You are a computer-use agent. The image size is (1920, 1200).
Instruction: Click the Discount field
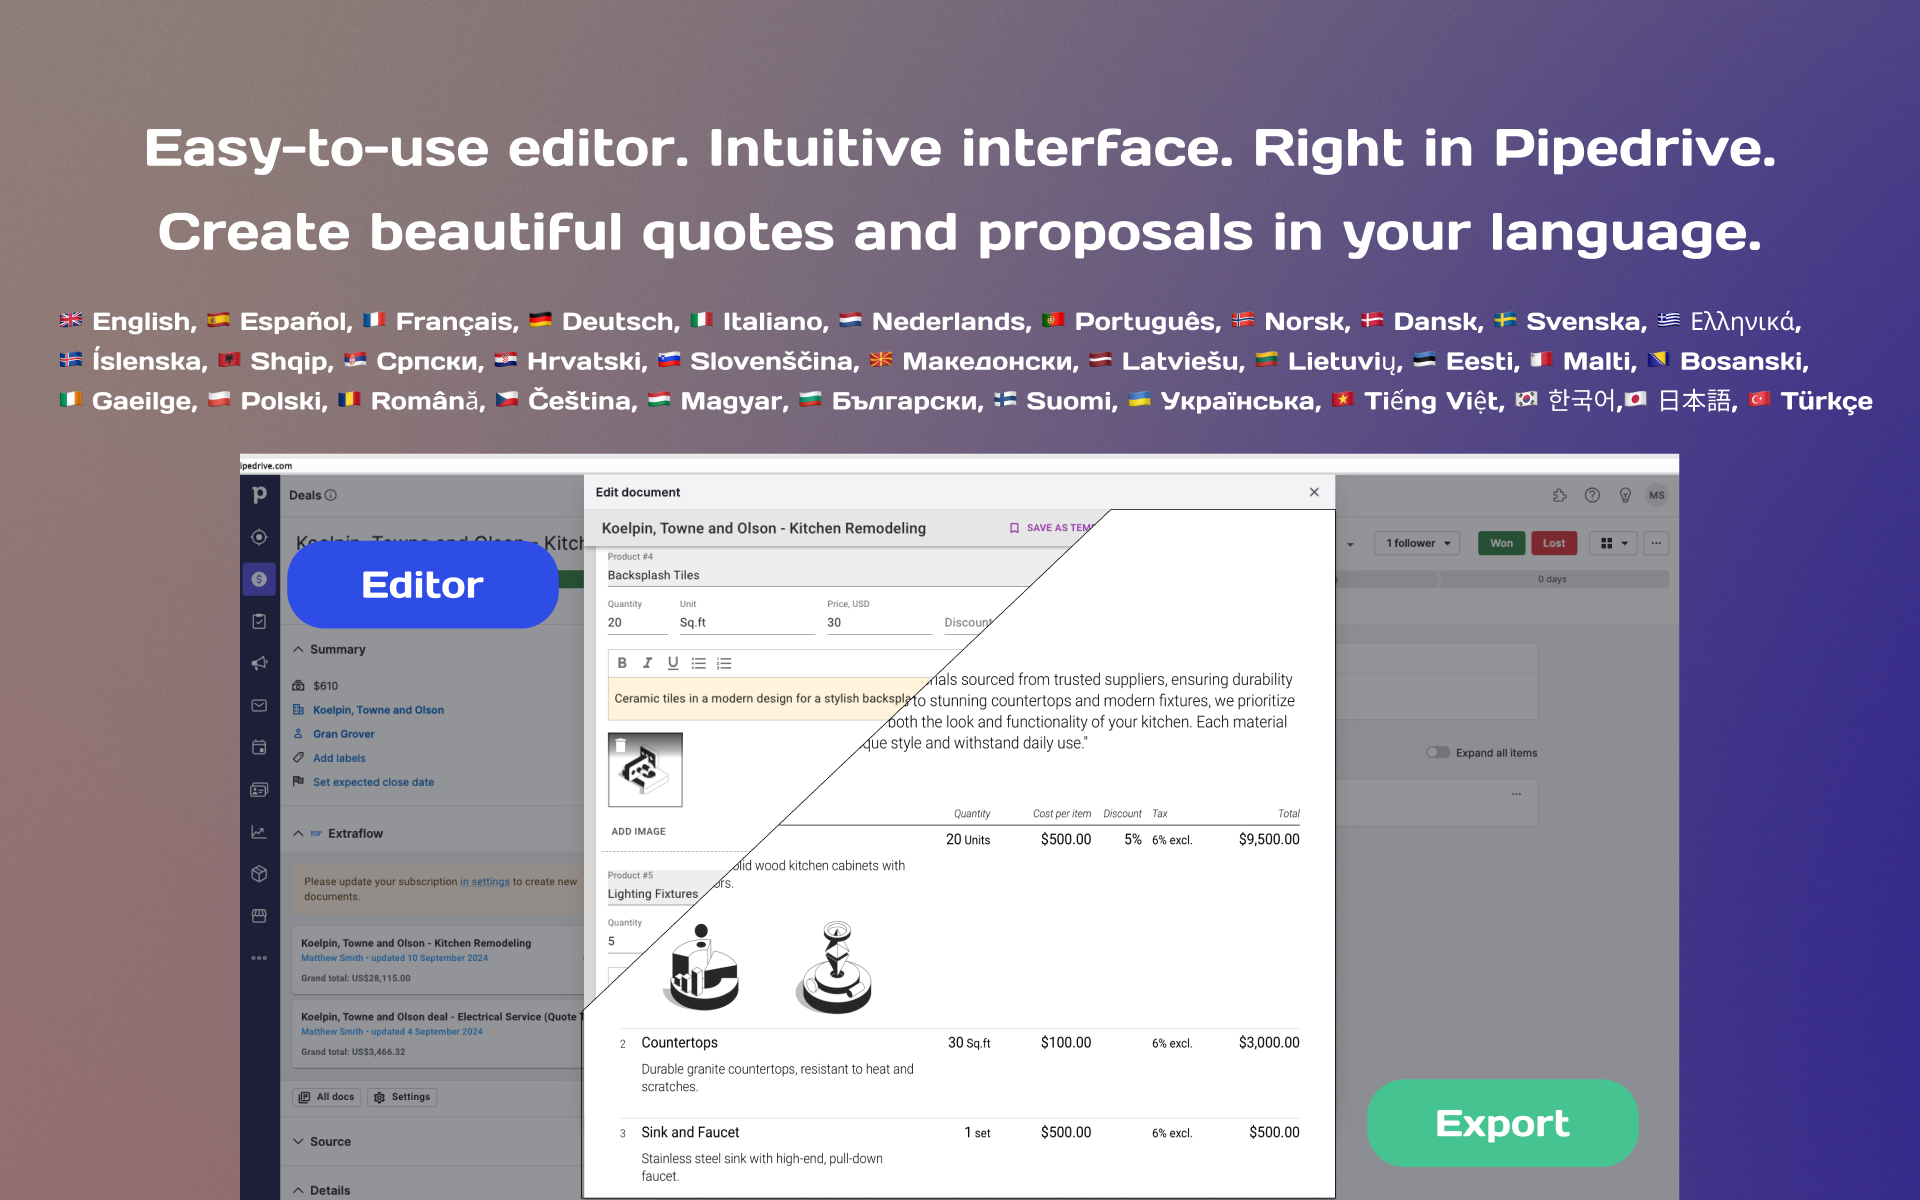pyautogui.click(x=968, y=622)
